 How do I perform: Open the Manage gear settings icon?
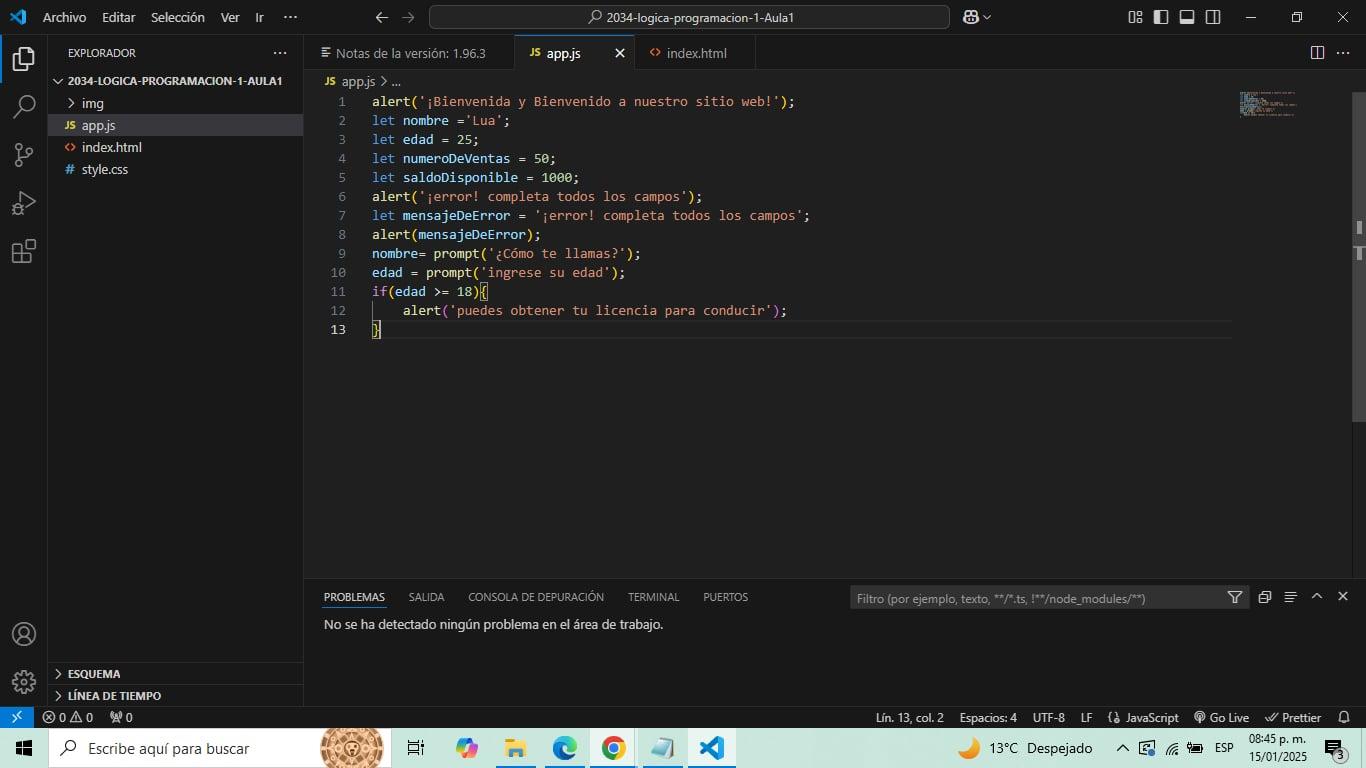24,681
